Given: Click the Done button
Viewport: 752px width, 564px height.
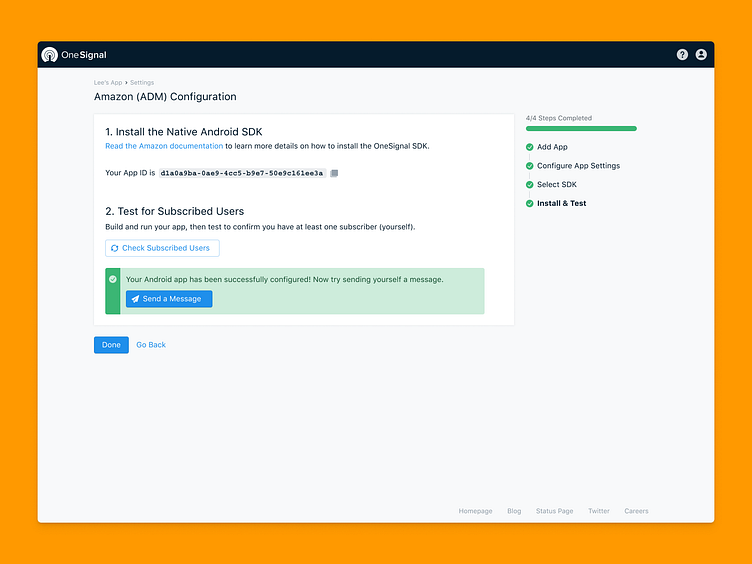Looking at the screenshot, I should click(111, 345).
